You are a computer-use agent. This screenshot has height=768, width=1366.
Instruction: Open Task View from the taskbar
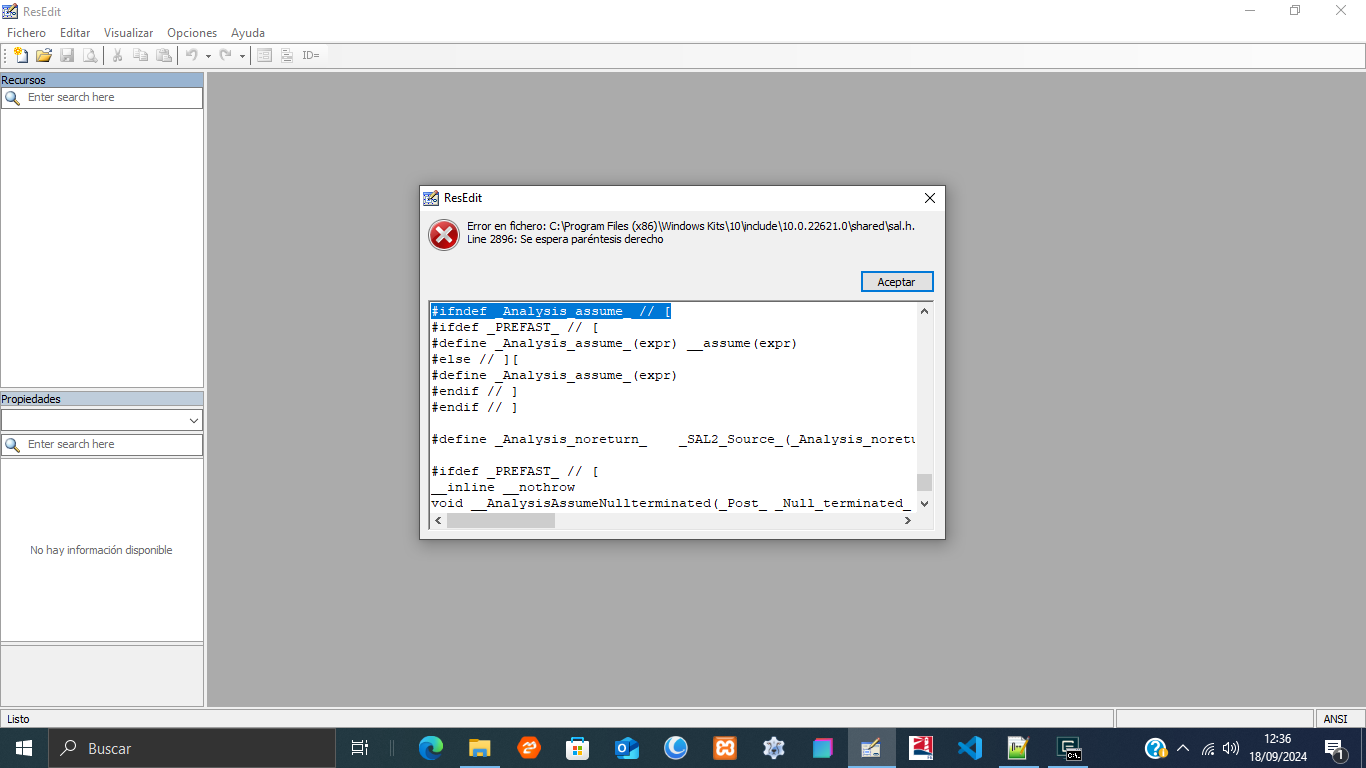coord(360,748)
